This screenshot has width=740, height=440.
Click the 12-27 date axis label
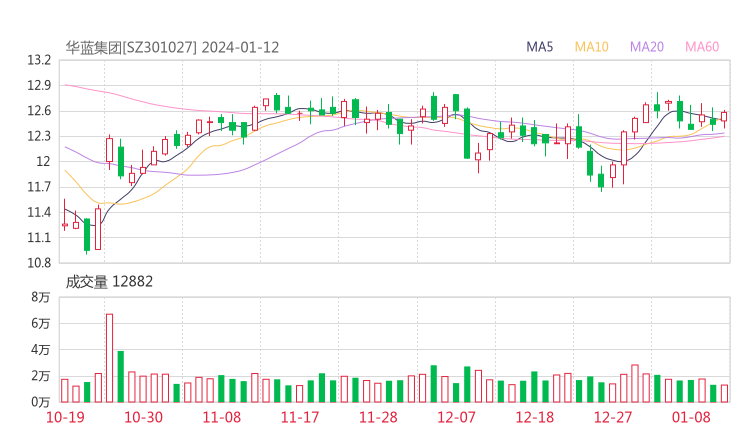pyautogui.click(x=613, y=417)
